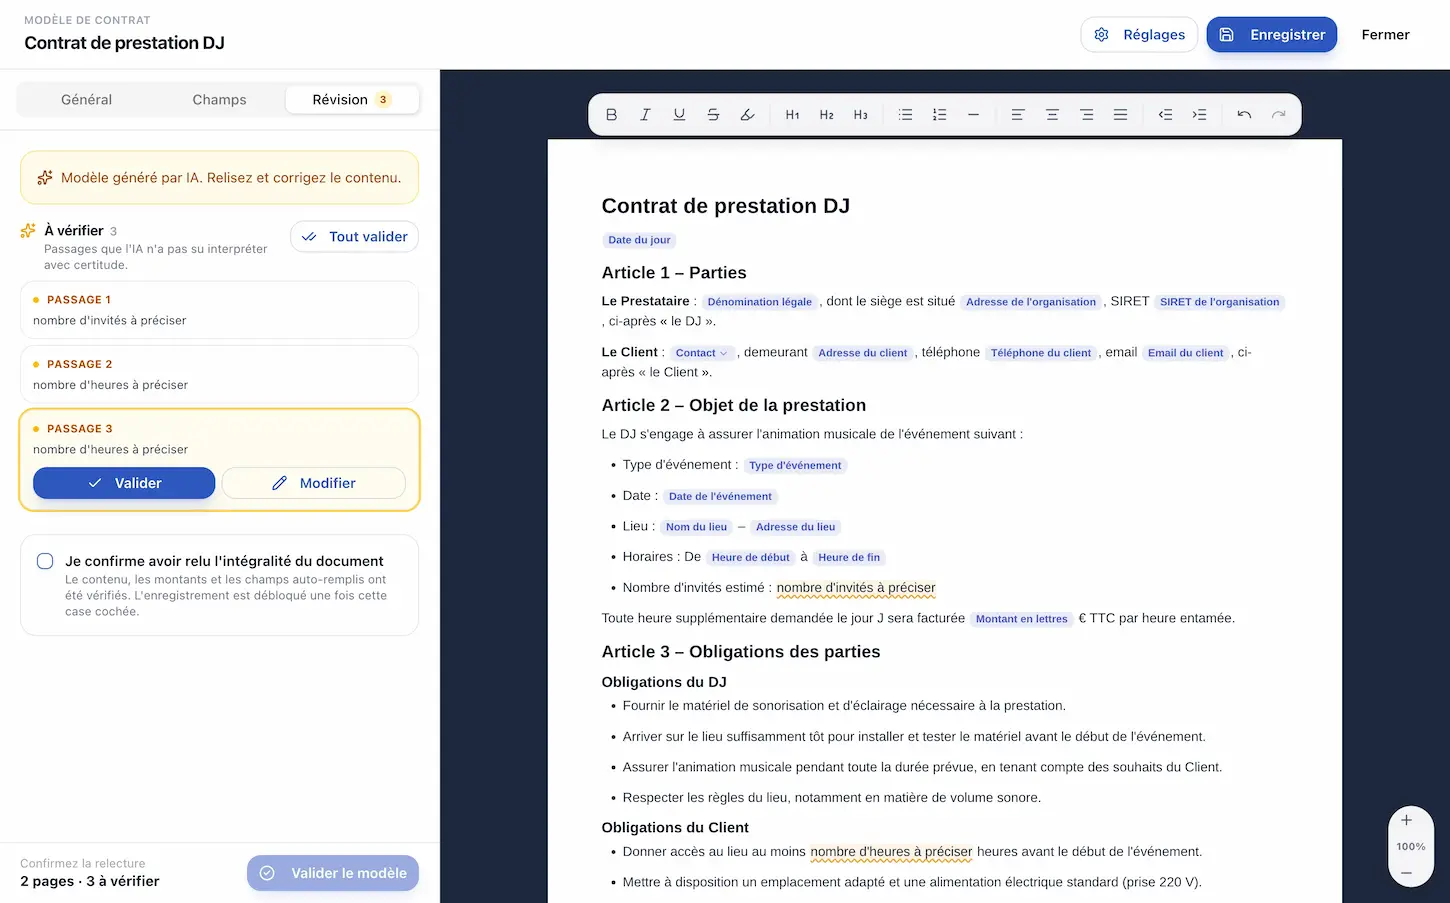Select the highlighter tool
The width and height of the screenshot is (1450, 903).
747,115
